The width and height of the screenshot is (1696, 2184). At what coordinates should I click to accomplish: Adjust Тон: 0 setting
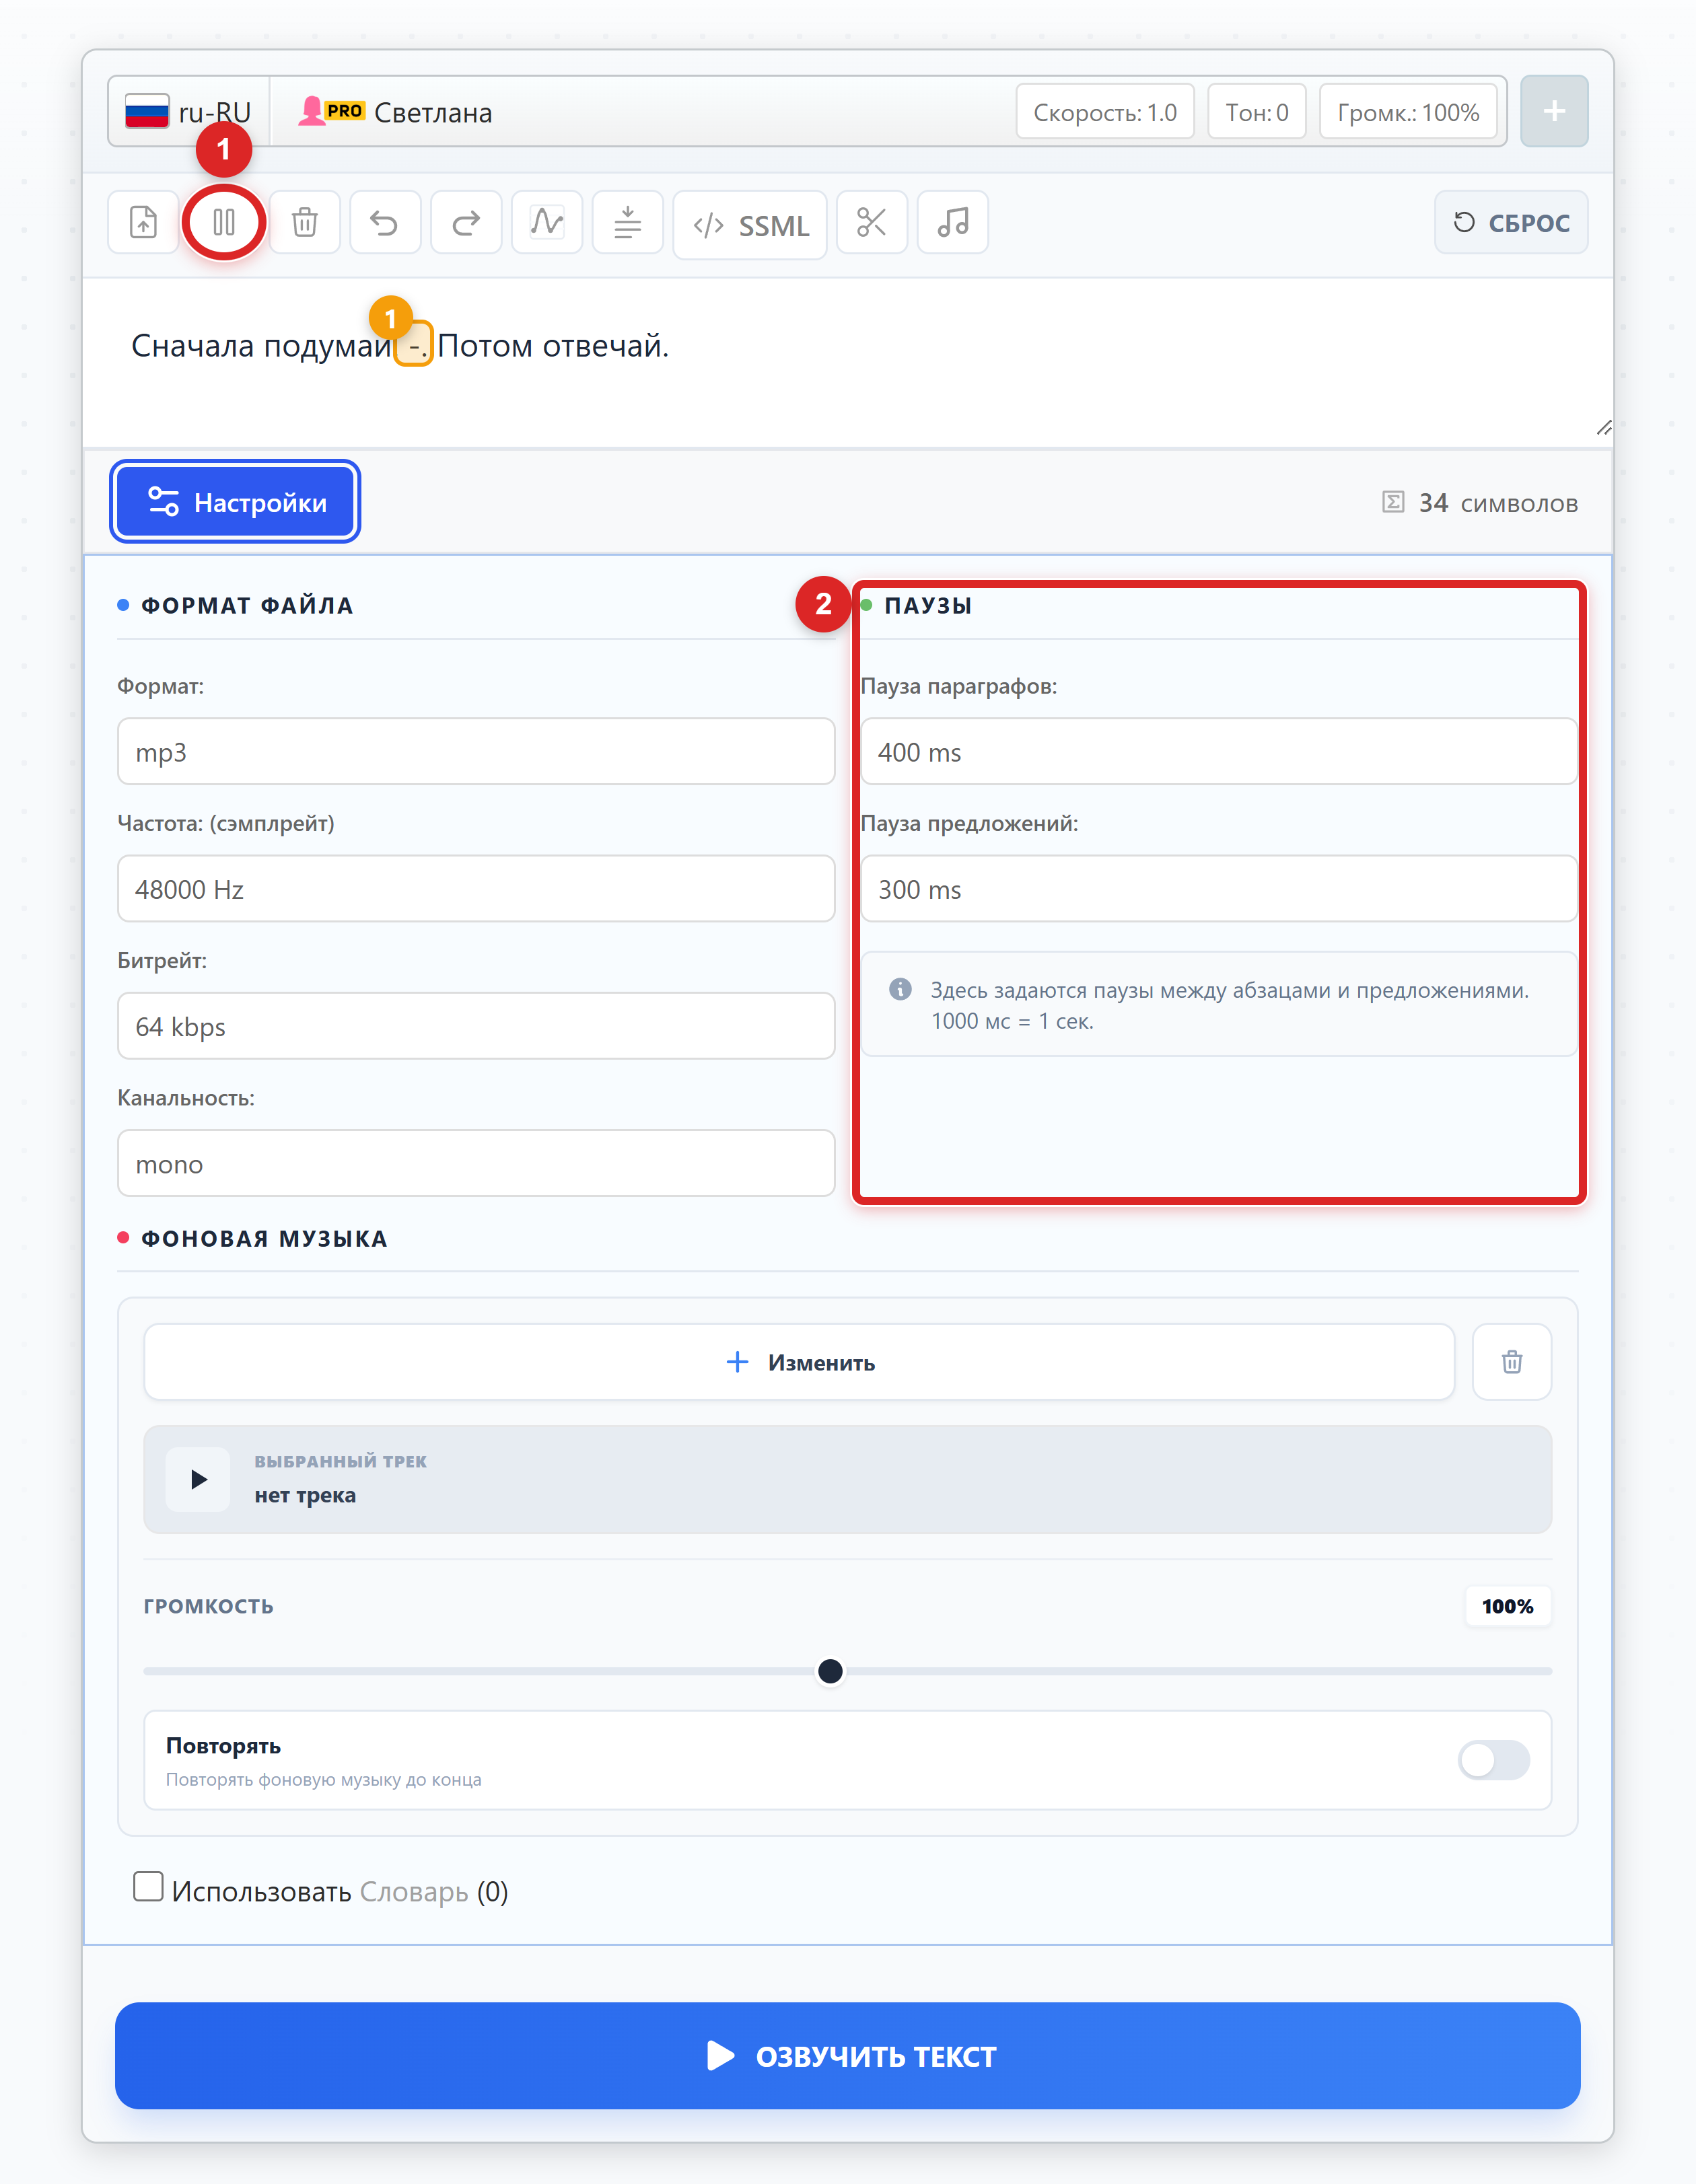click(x=1257, y=112)
